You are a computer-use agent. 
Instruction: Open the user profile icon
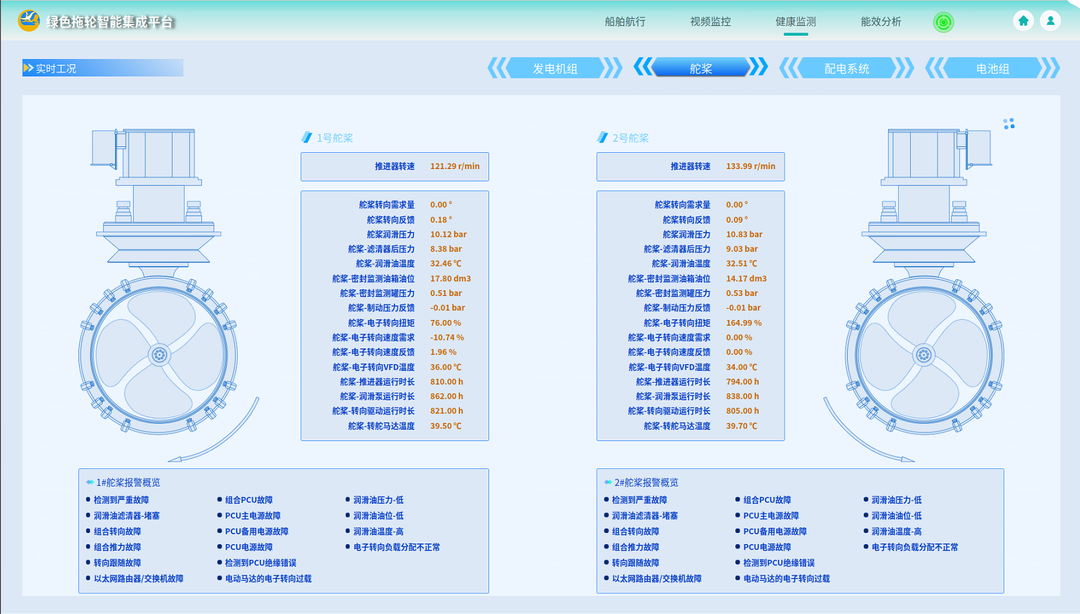click(x=1050, y=21)
